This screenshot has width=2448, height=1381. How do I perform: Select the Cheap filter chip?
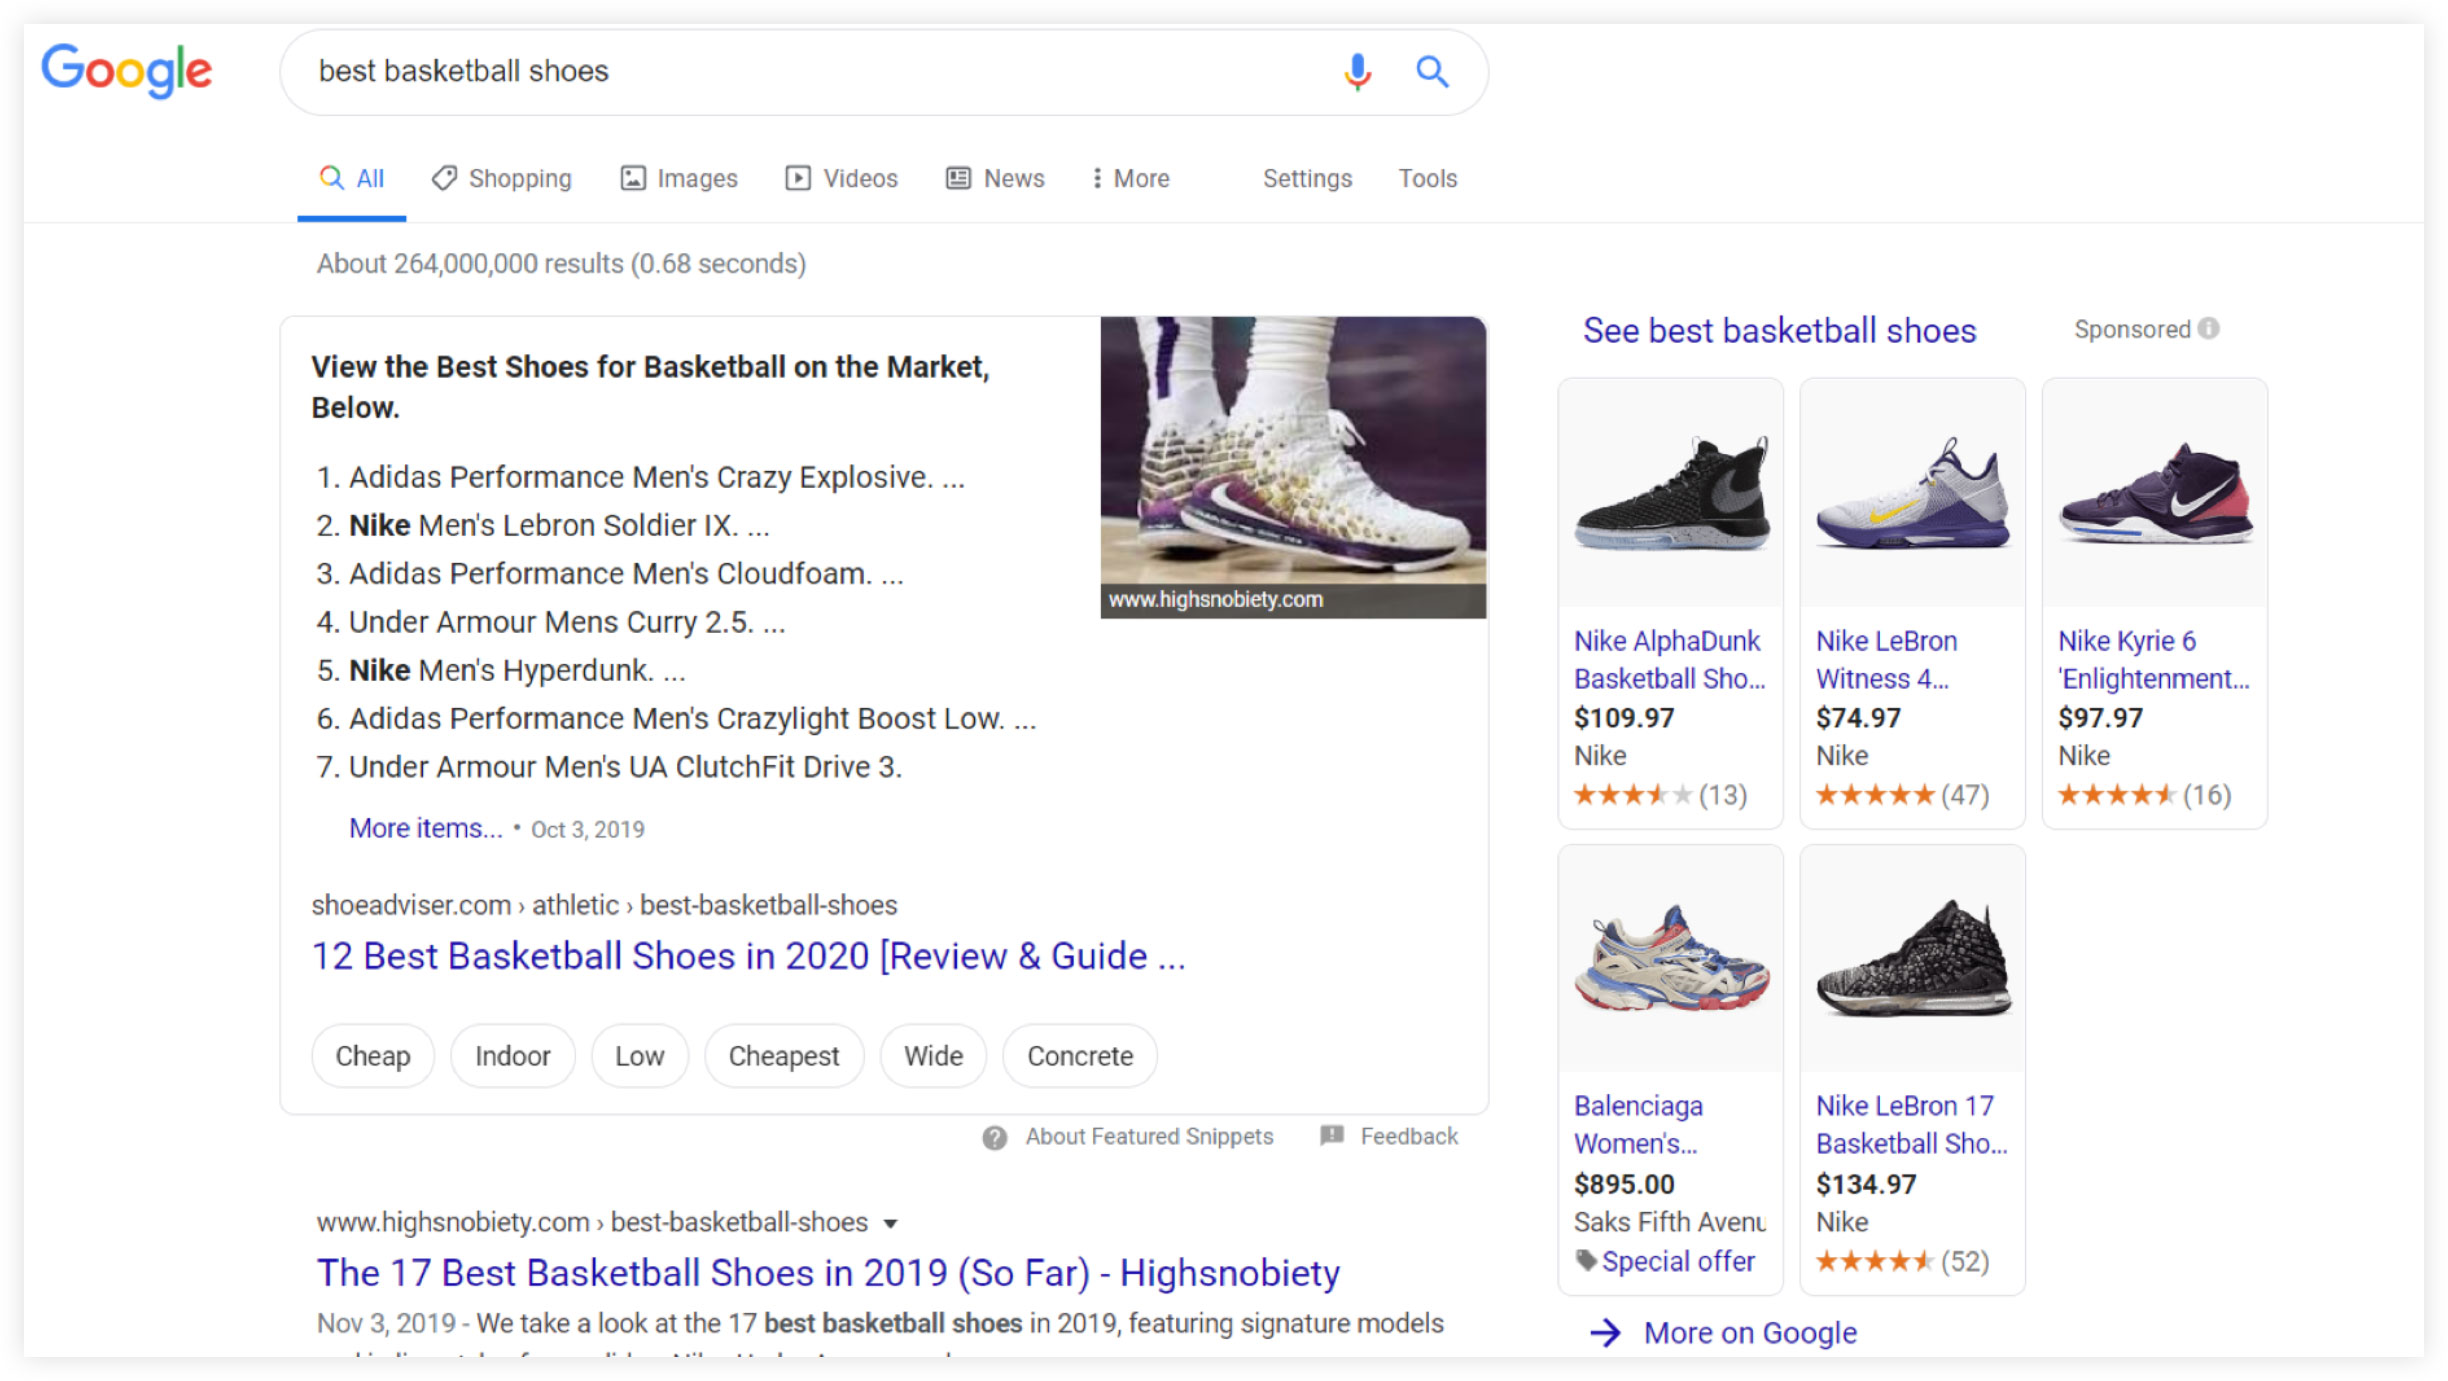[x=373, y=1056]
